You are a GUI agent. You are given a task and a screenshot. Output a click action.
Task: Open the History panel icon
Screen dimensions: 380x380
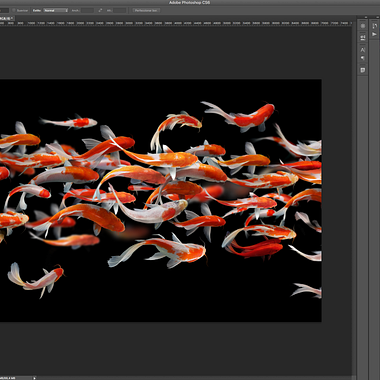(x=374, y=26)
